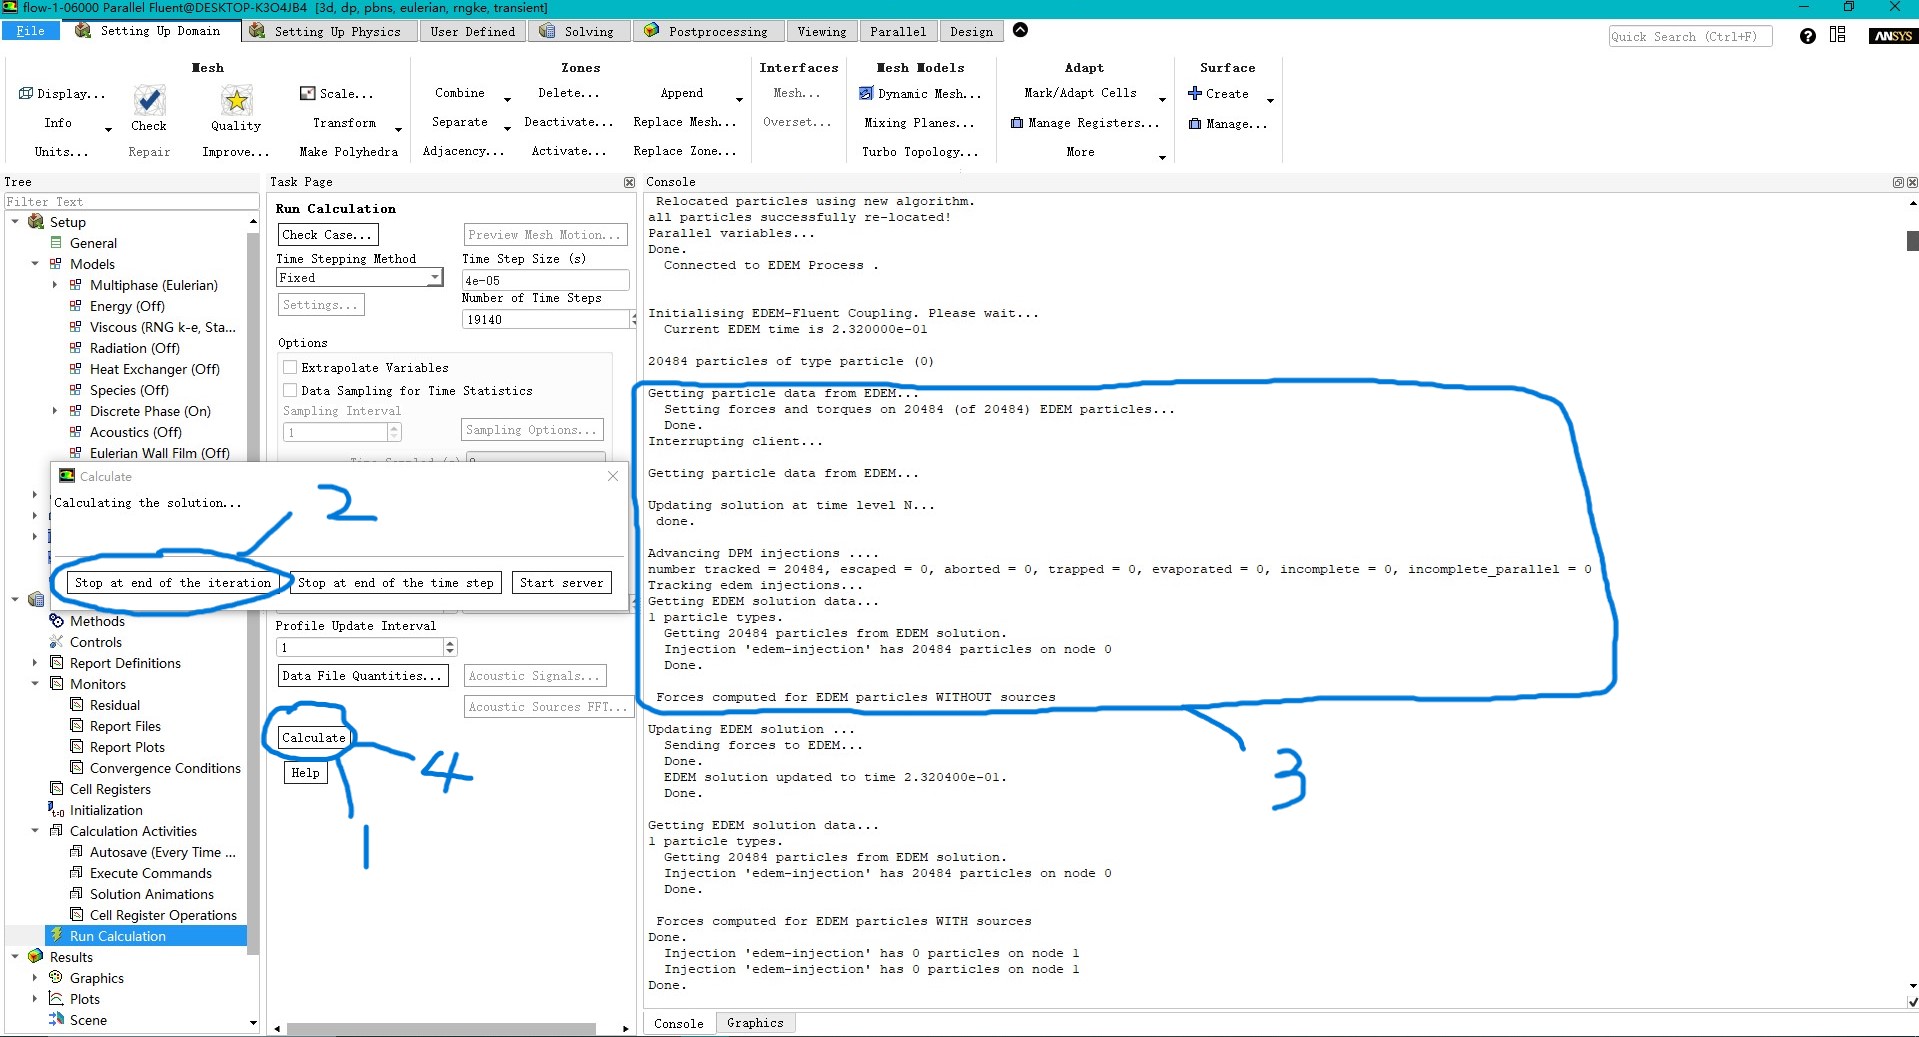Click the Task Page horizontal scrollbar

tap(441, 1029)
